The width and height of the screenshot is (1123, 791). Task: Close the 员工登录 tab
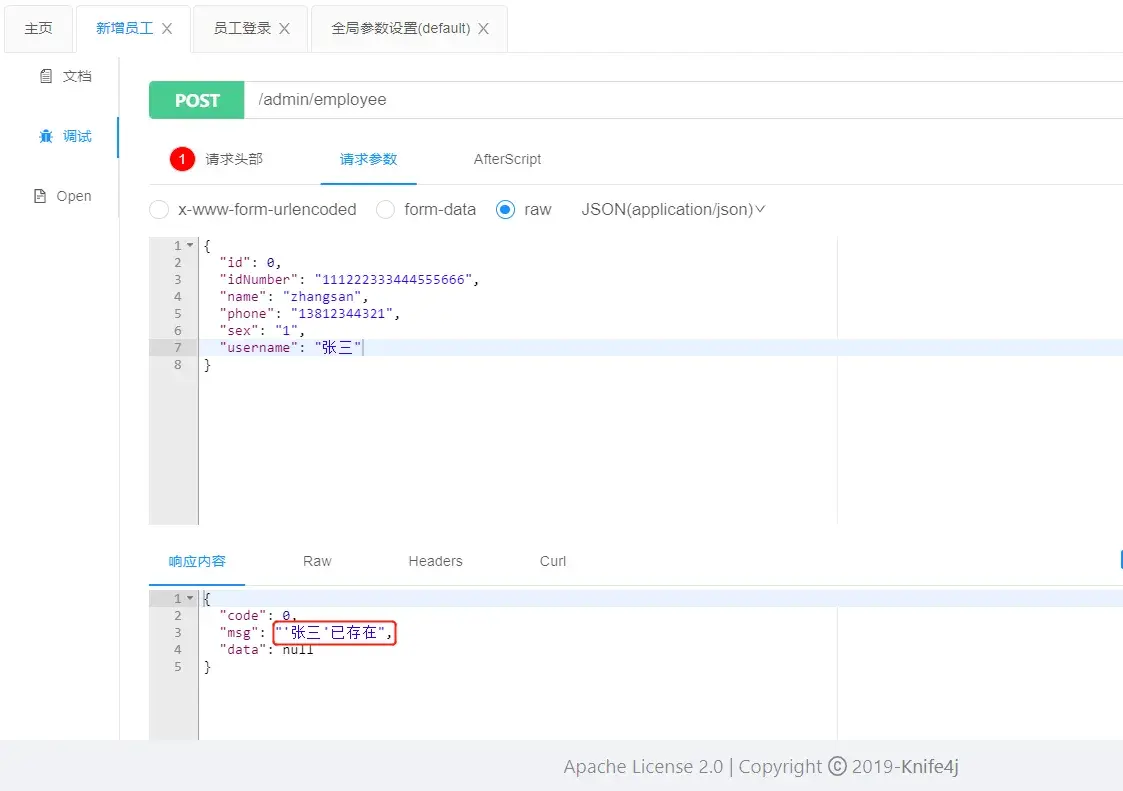coord(284,29)
